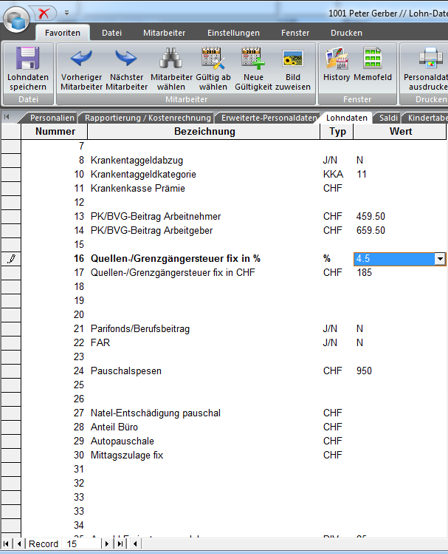Click the 4.5 value field in row 16
The image size is (448, 554).
394,259
